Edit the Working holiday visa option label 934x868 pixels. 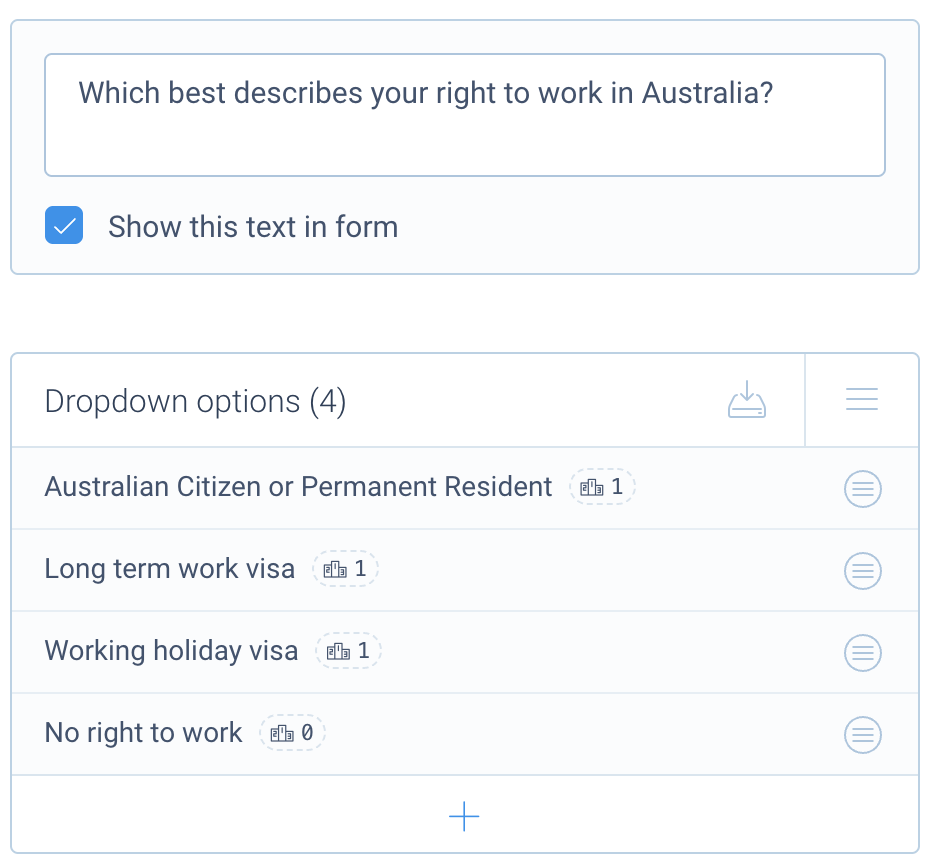170,651
